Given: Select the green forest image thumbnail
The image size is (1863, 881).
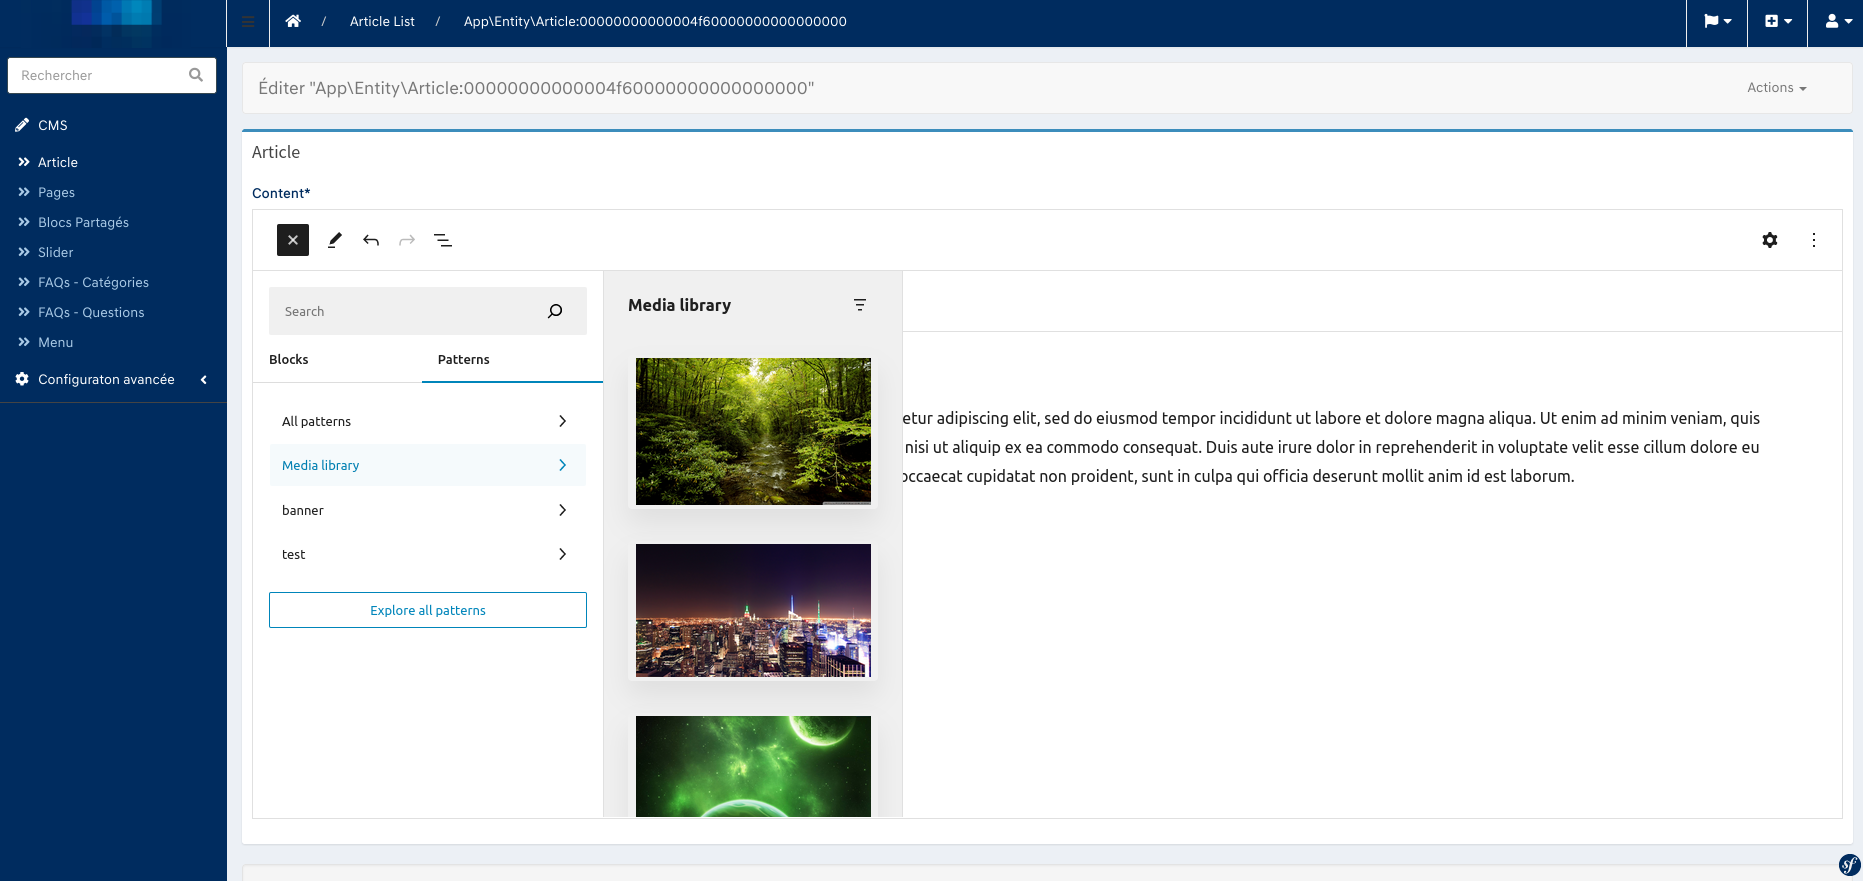Looking at the screenshot, I should 753,431.
